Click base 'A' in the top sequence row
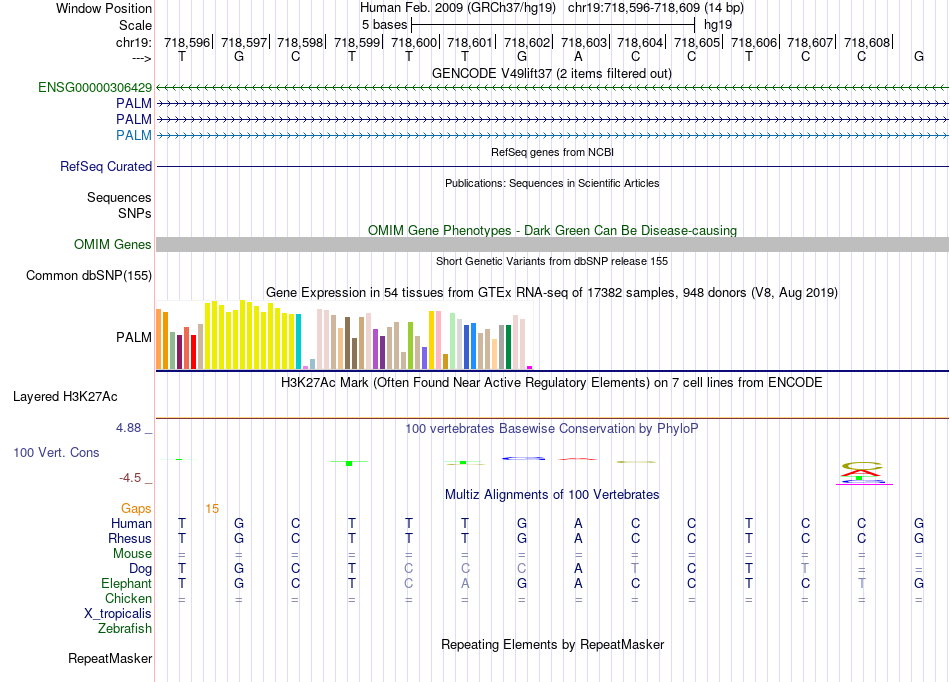Screen dimensions: 950x682 [x=578, y=57]
